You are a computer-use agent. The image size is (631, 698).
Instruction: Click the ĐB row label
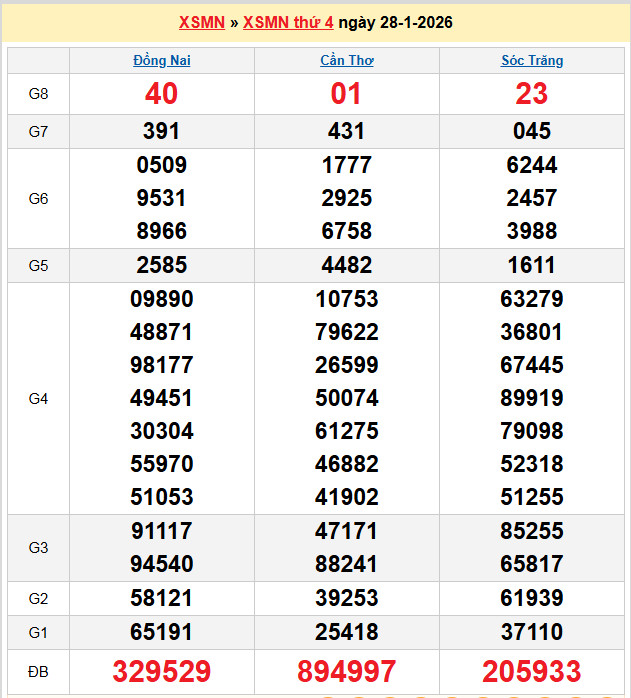38,671
